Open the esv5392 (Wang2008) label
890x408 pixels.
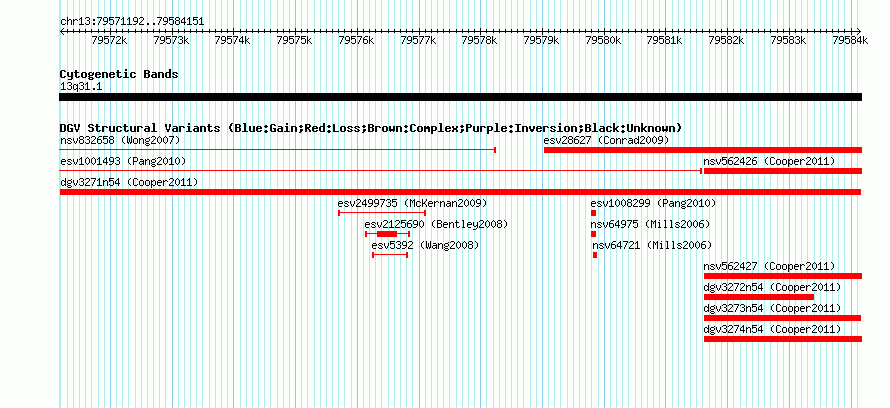coord(425,245)
